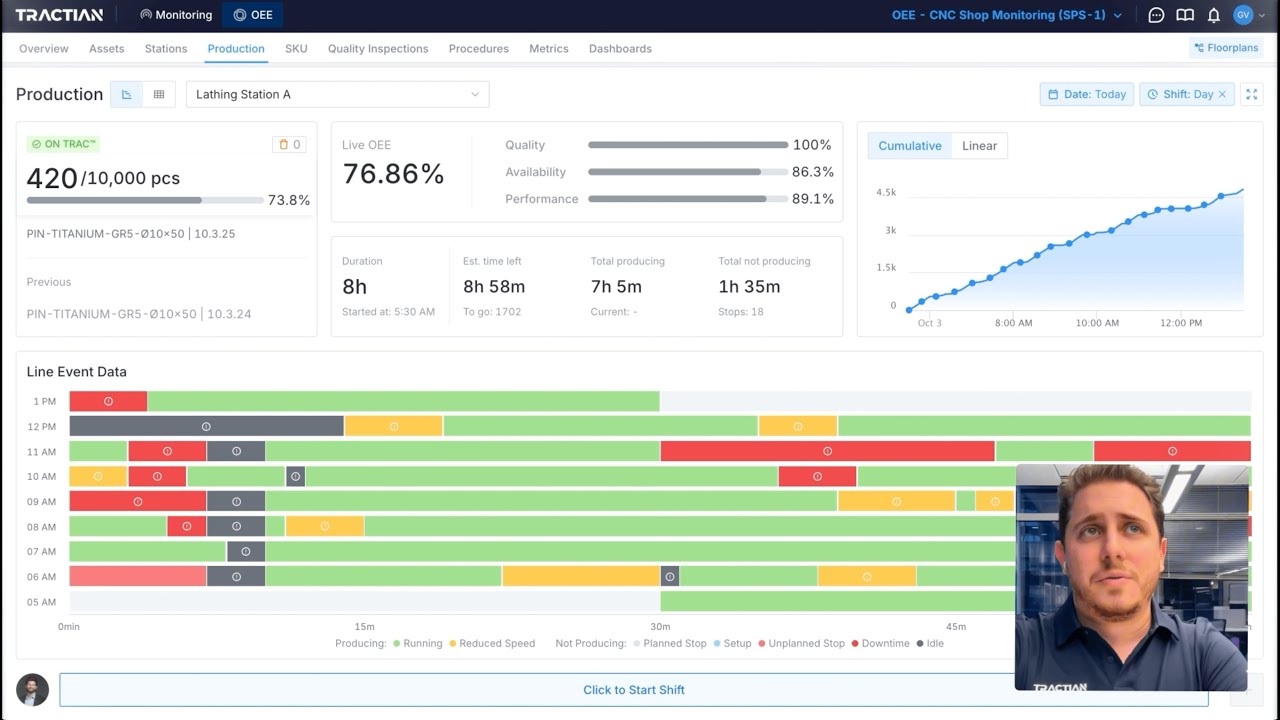Open the Lathing Station A dropdown

(x=337, y=94)
